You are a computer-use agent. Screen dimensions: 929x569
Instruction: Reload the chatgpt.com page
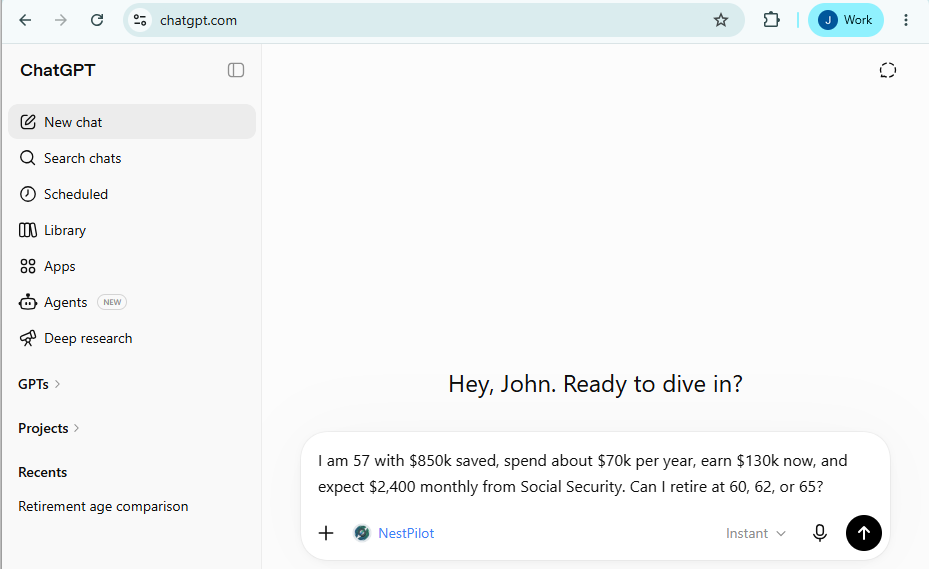97,20
